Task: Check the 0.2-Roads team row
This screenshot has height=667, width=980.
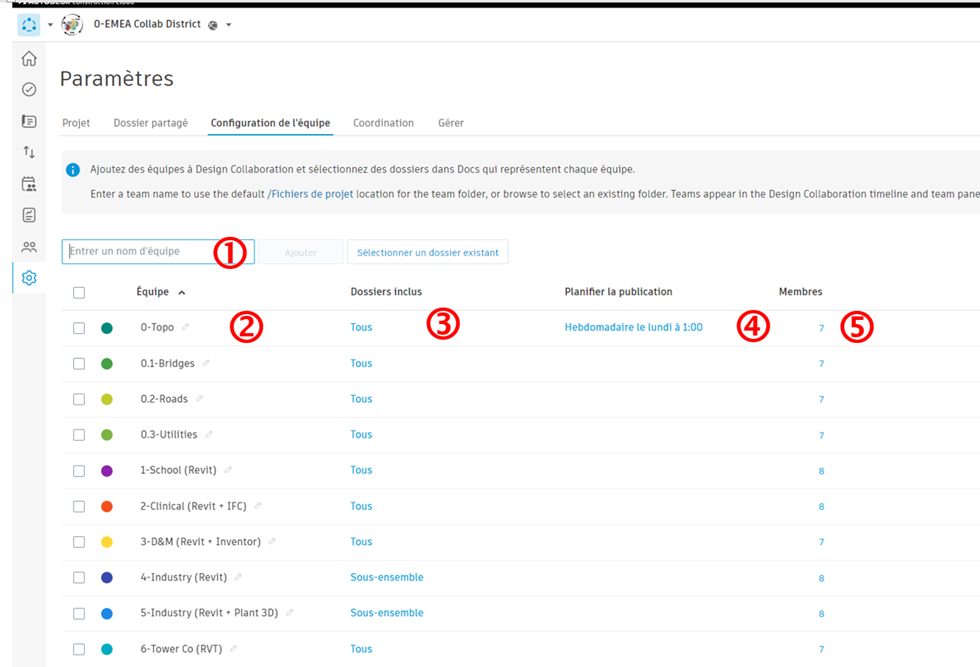Action: pos(79,399)
